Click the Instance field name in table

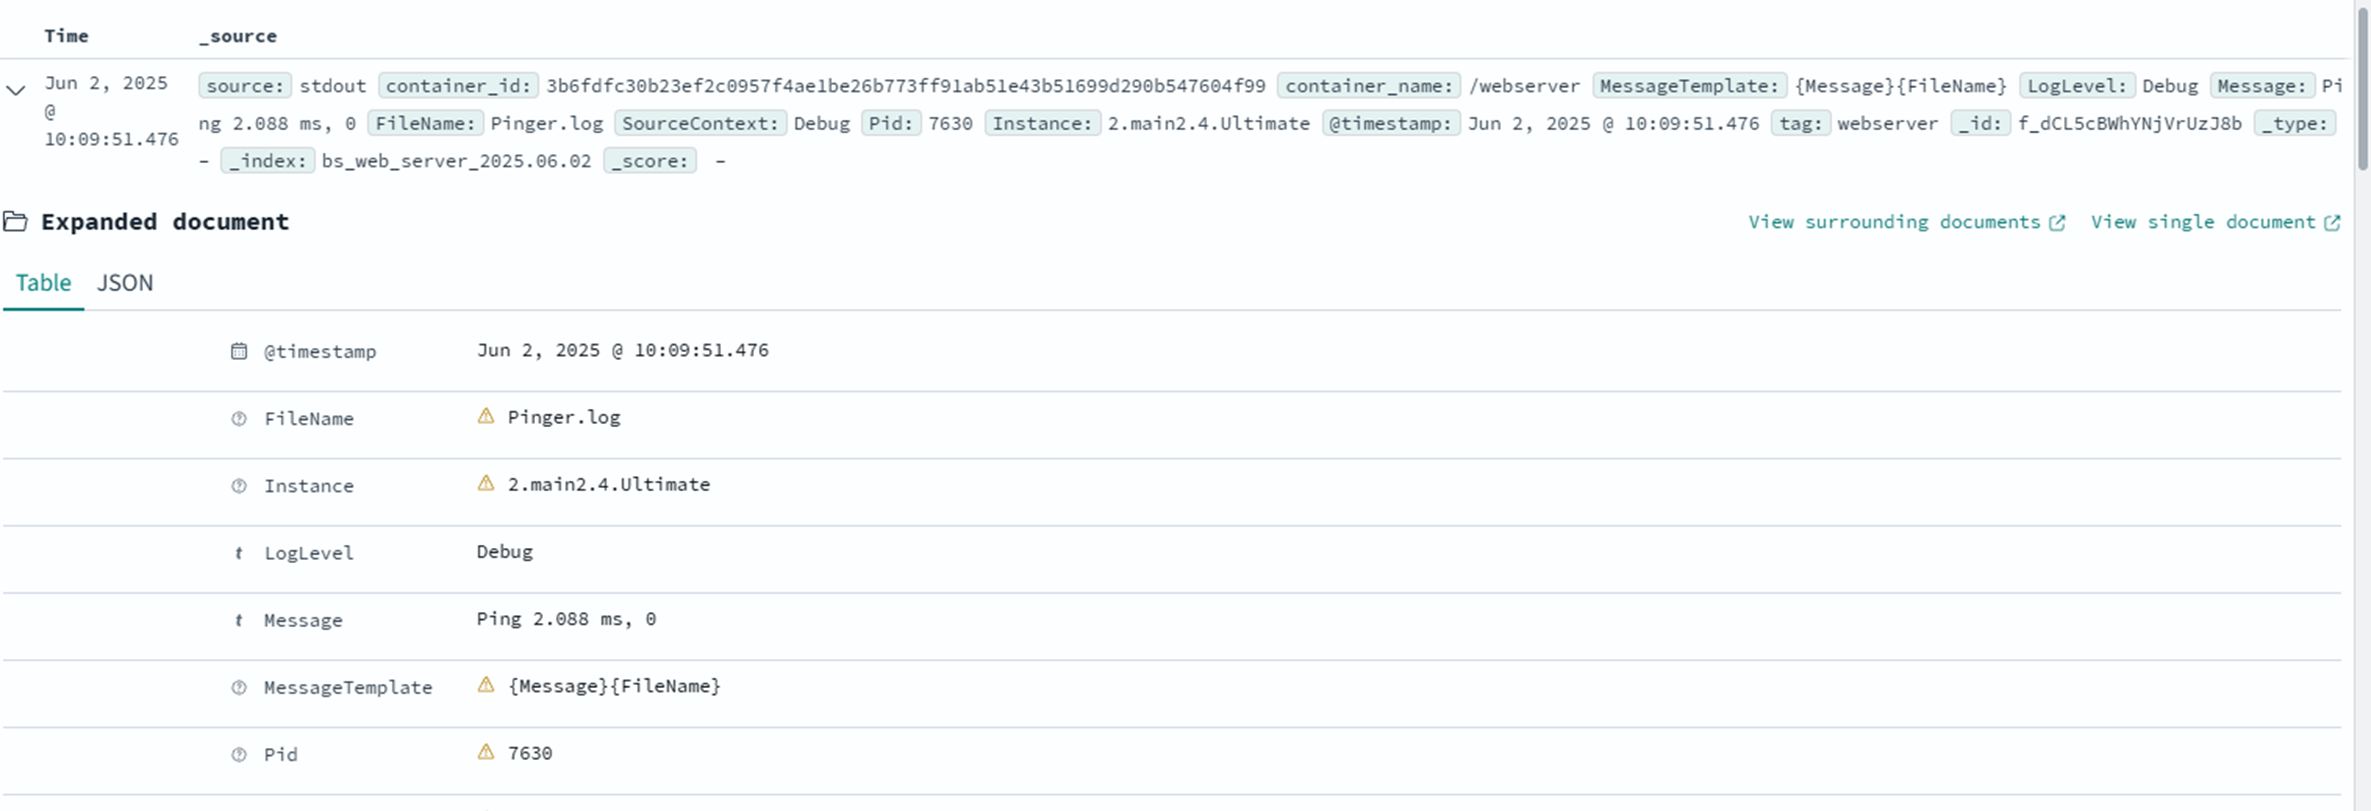(x=308, y=486)
